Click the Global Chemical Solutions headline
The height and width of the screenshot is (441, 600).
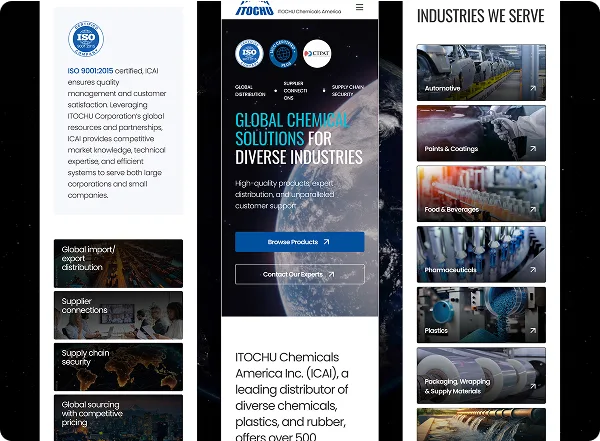(x=299, y=138)
